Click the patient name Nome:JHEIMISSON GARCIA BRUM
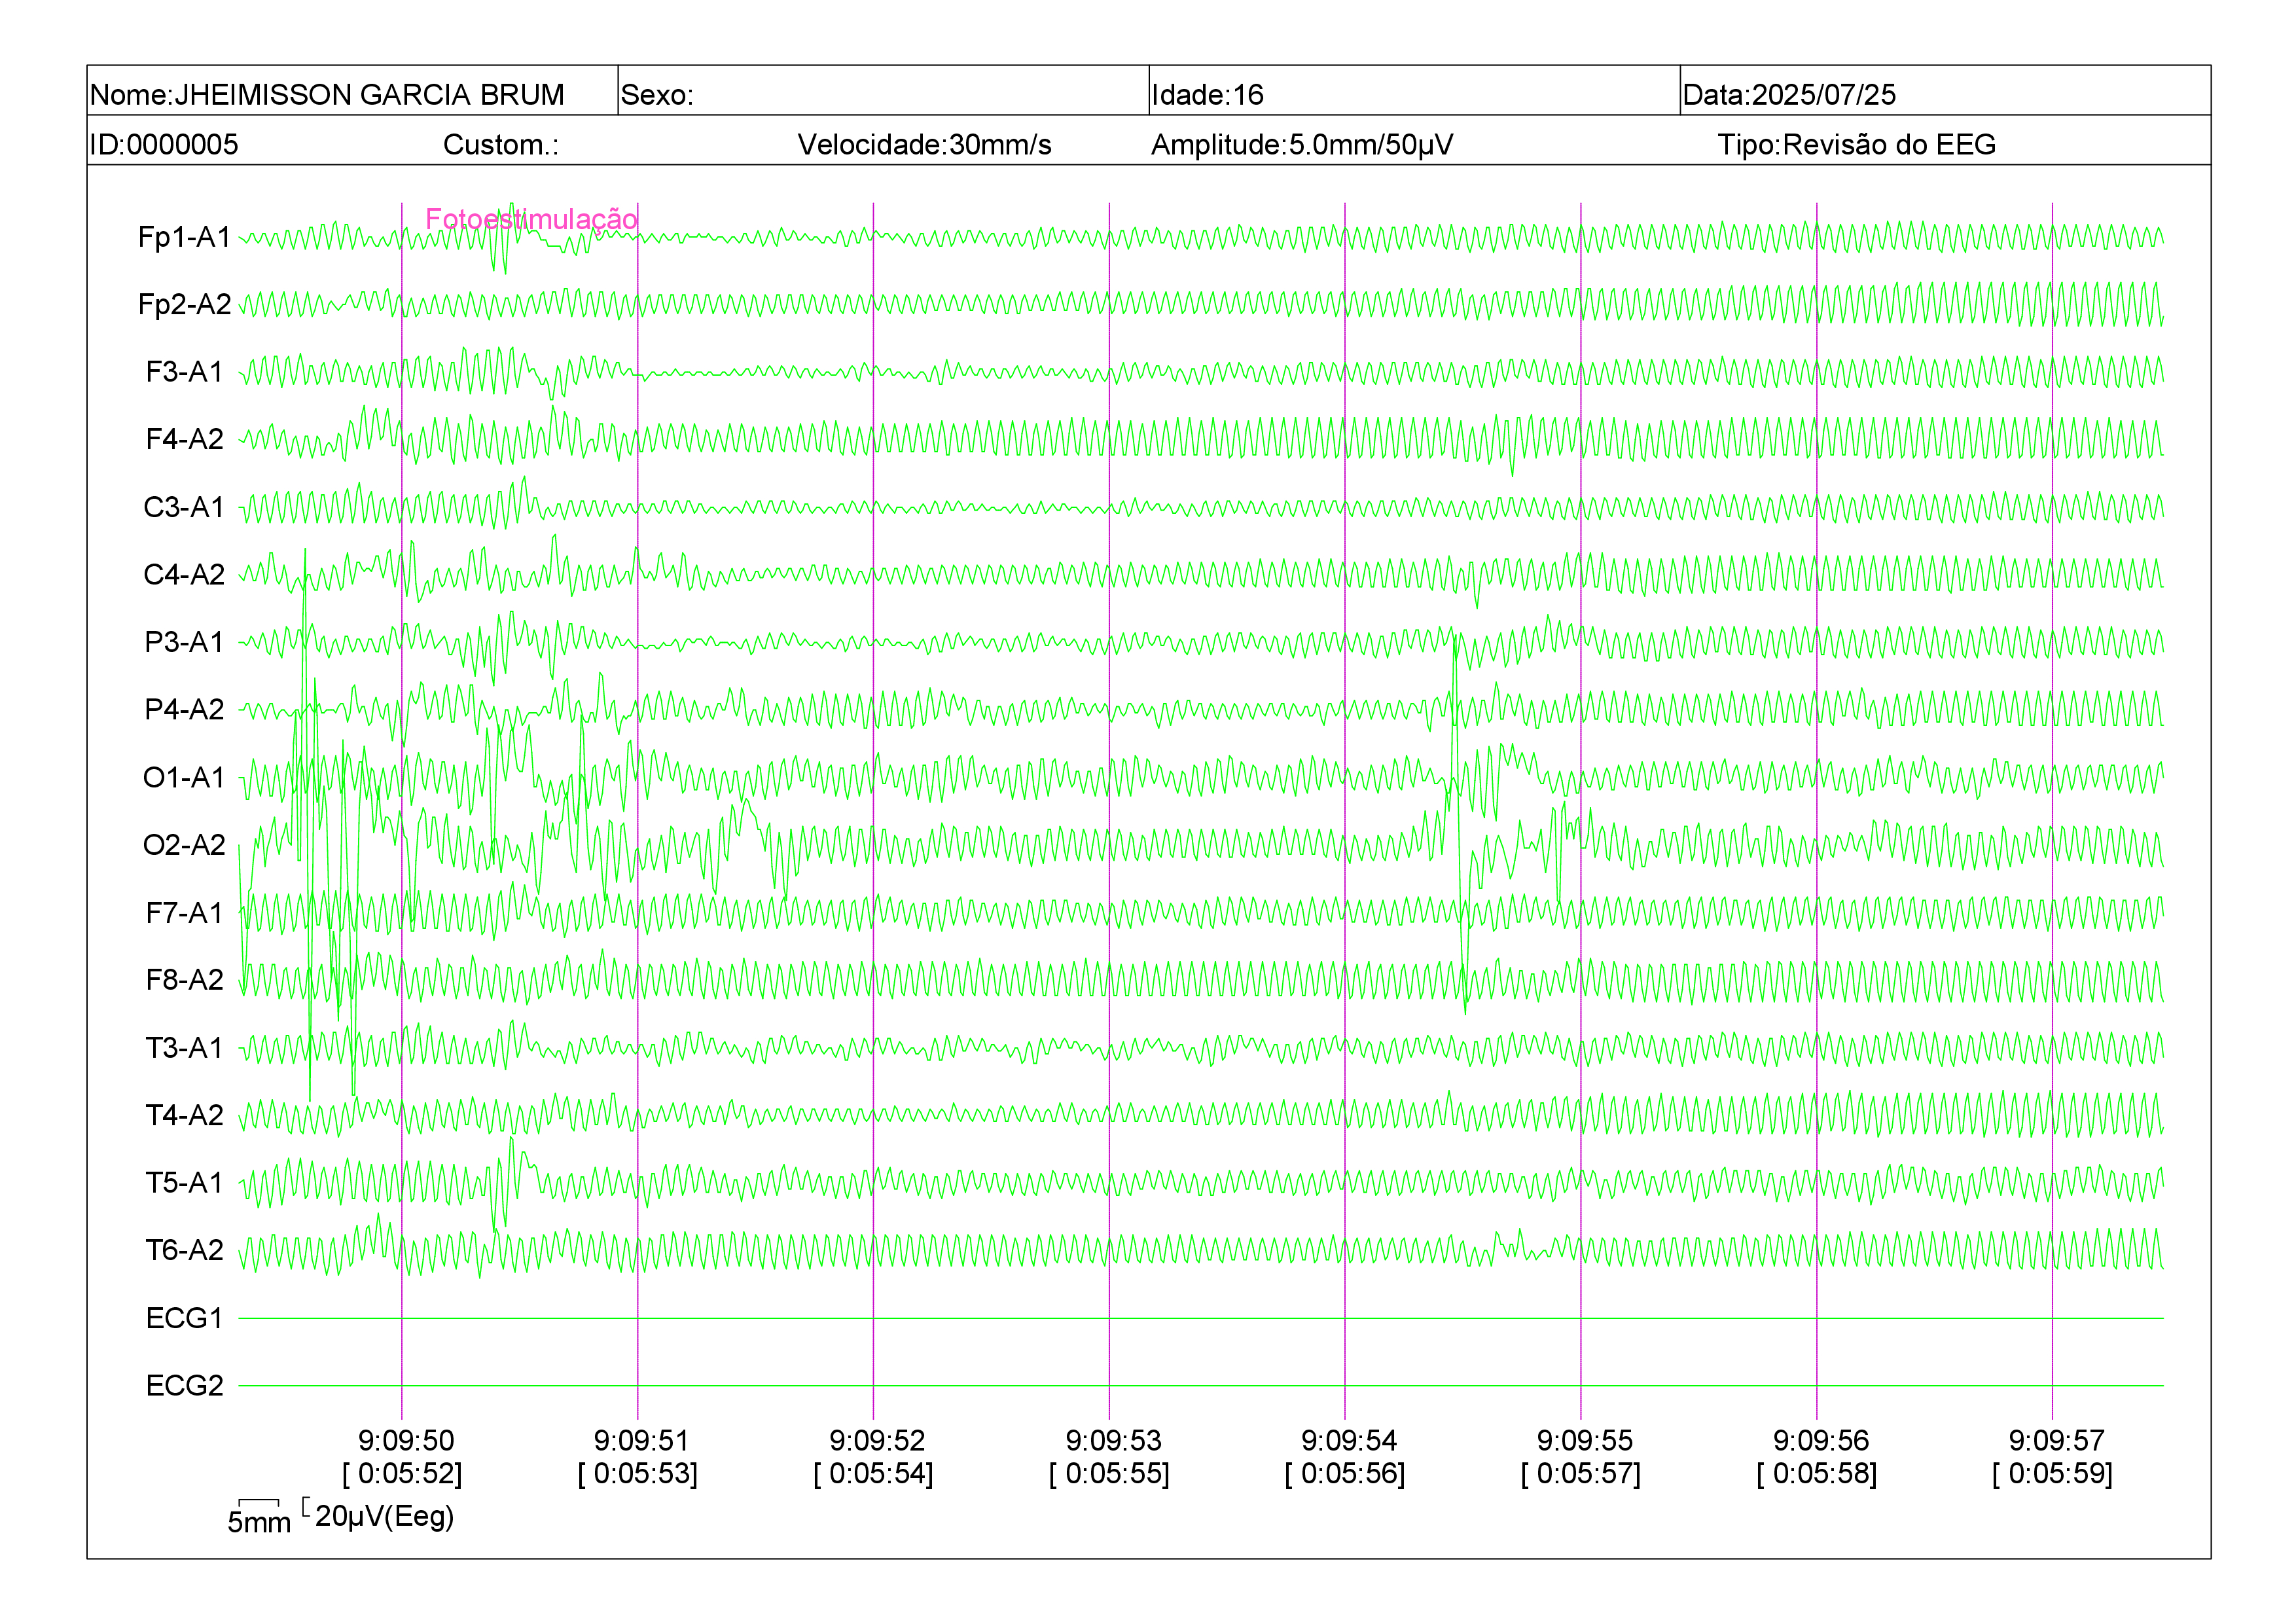The height and width of the screenshot is (1624, 2296). coord(327,94)
